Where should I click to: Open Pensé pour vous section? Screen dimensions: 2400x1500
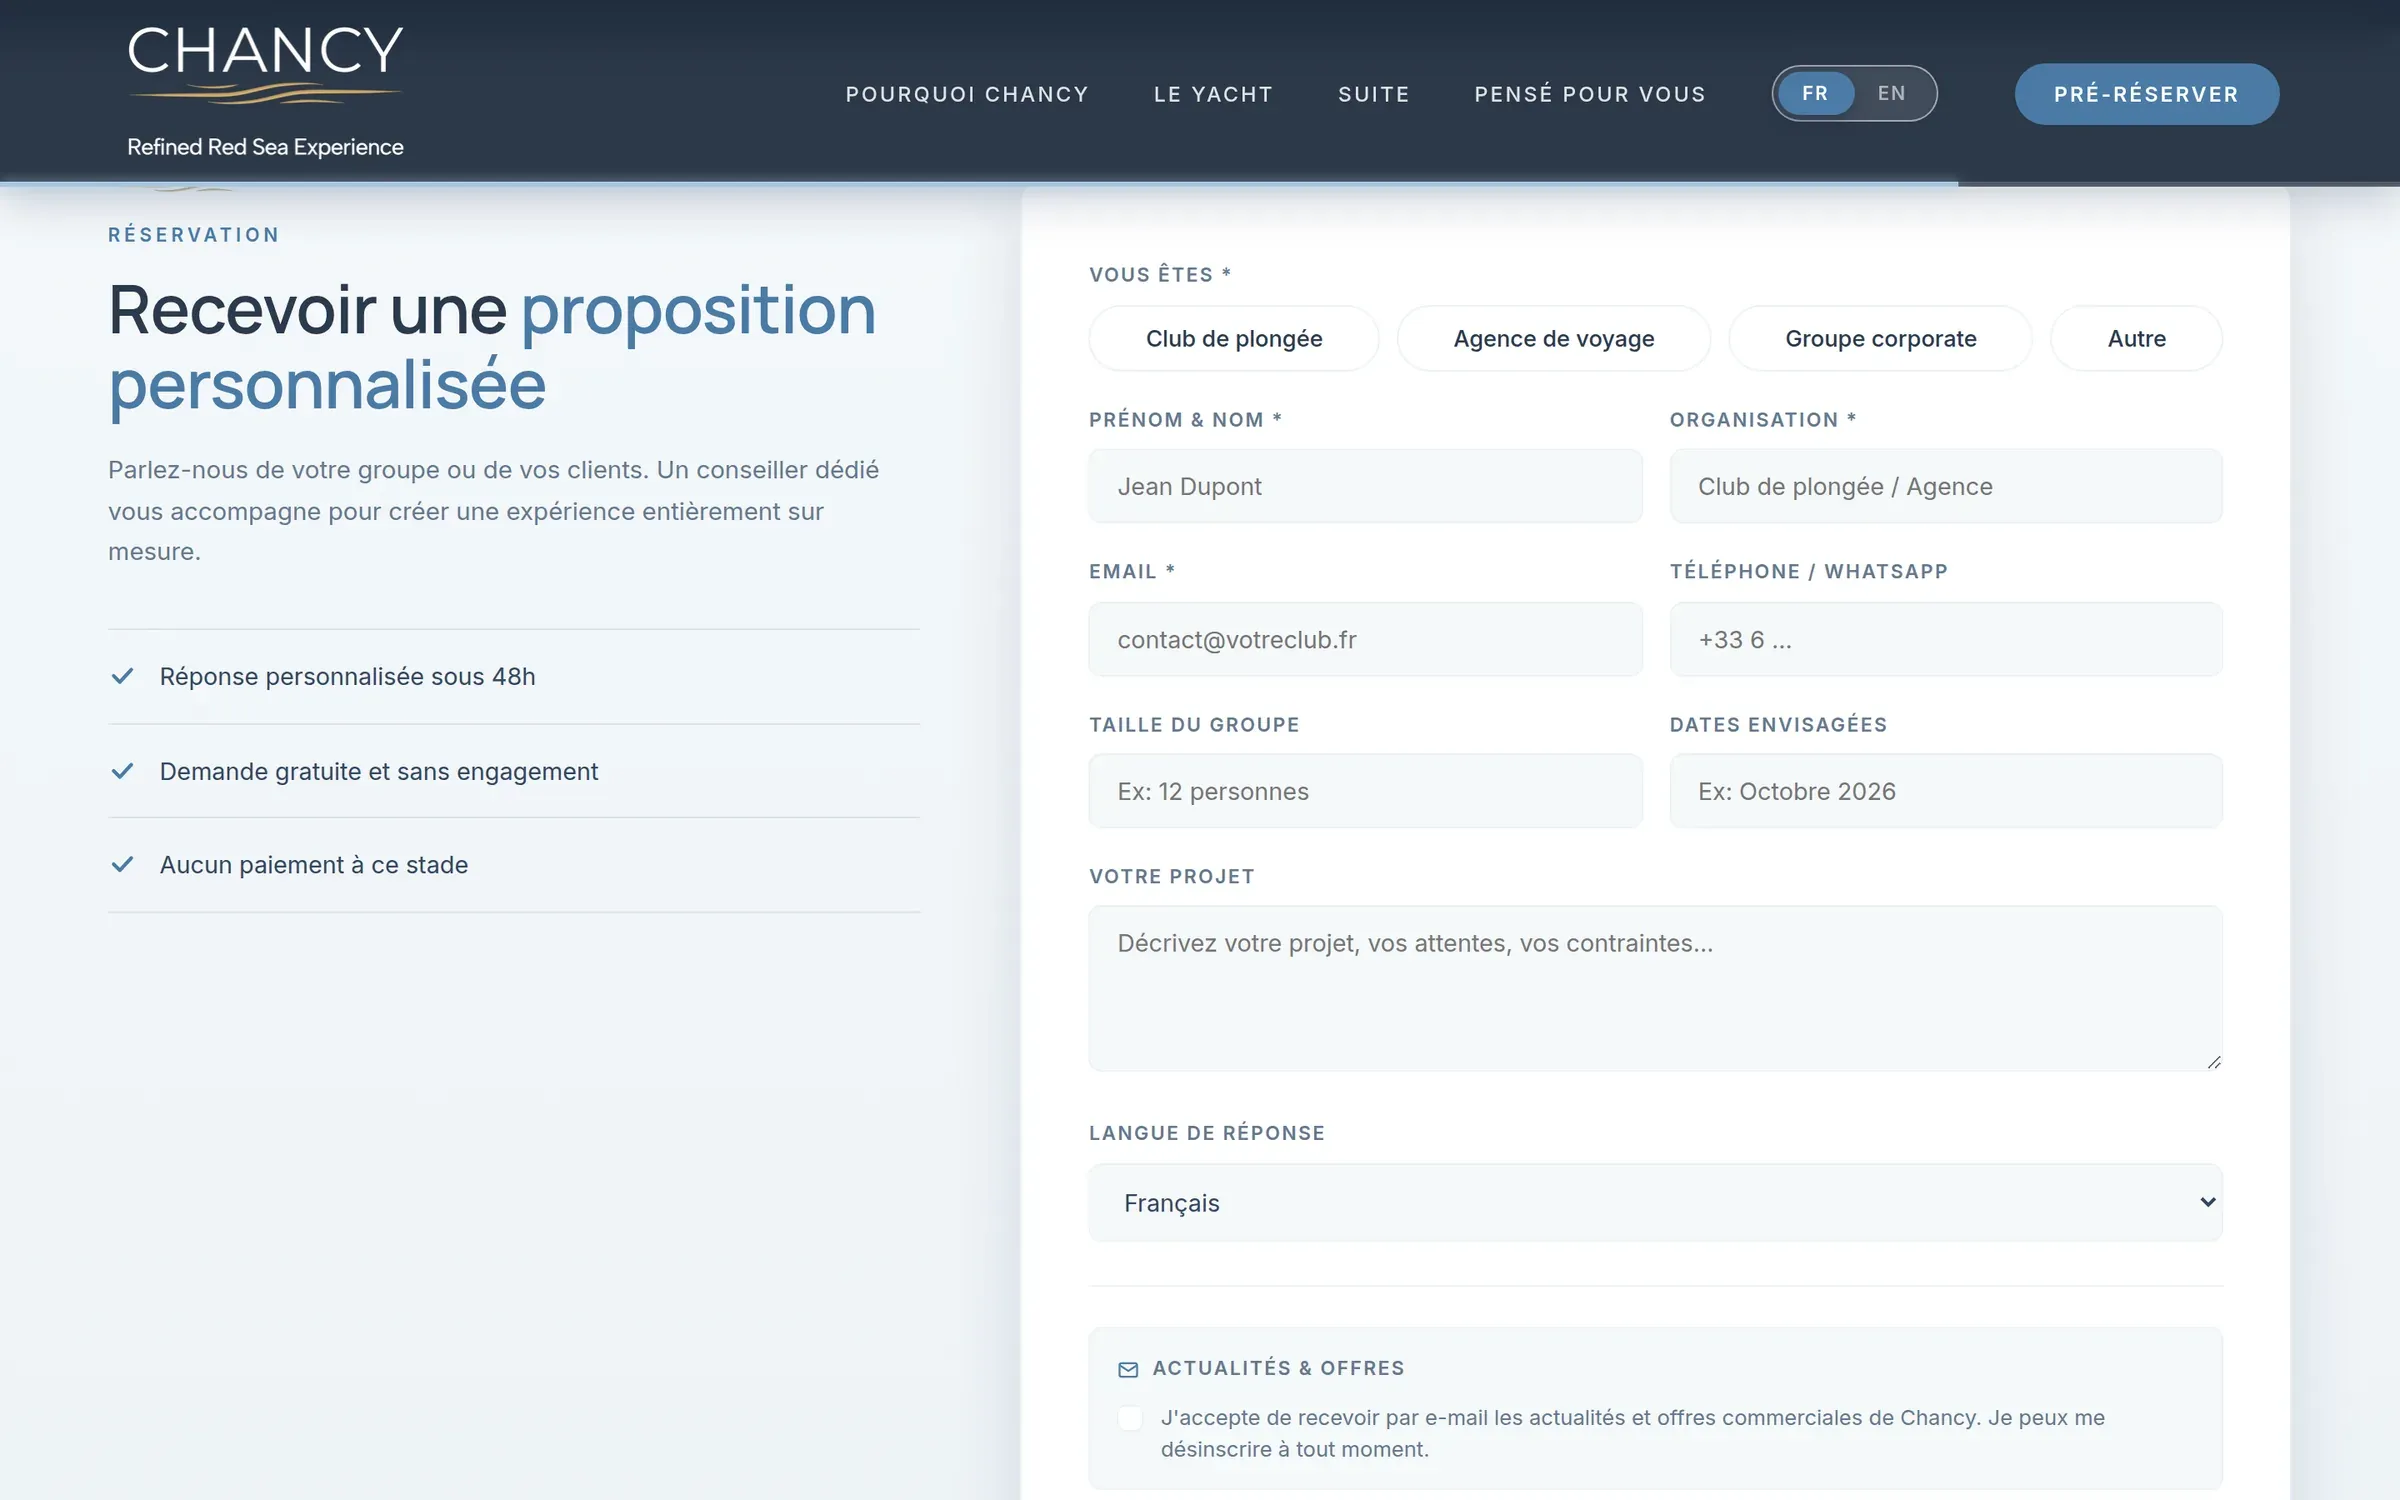[1590, 94]
